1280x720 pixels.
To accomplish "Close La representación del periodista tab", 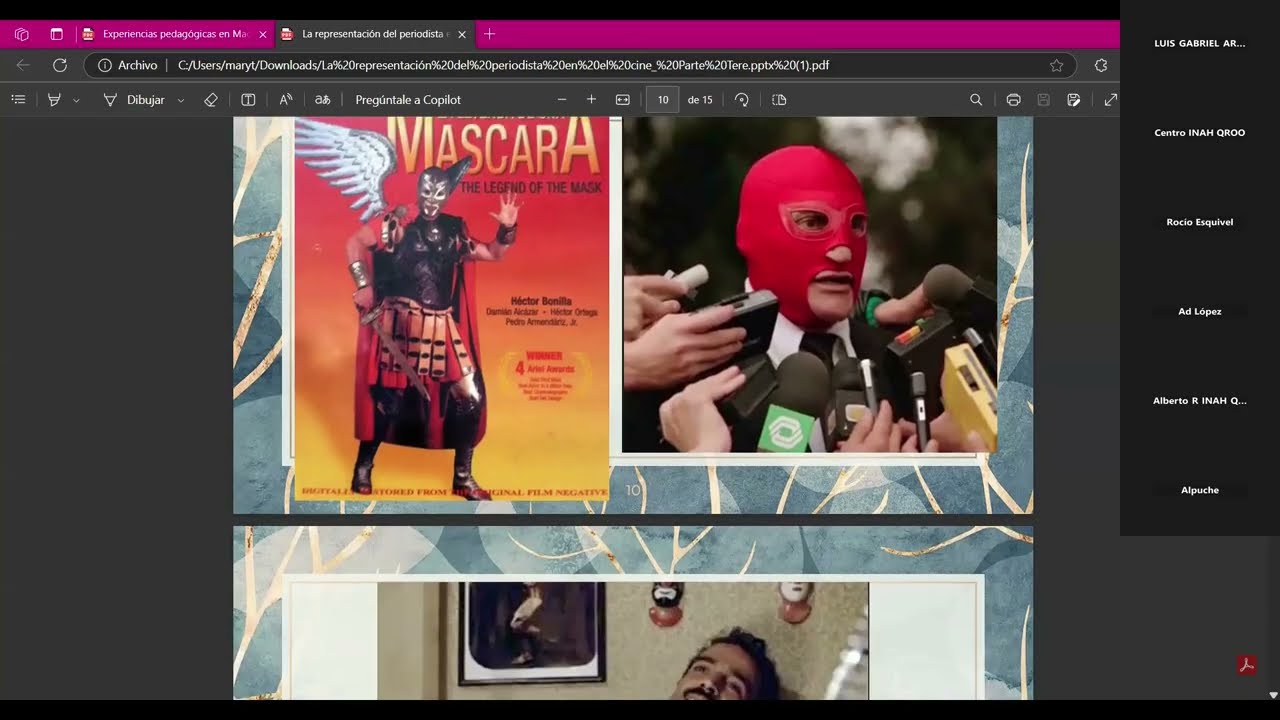I will [462, 34].
